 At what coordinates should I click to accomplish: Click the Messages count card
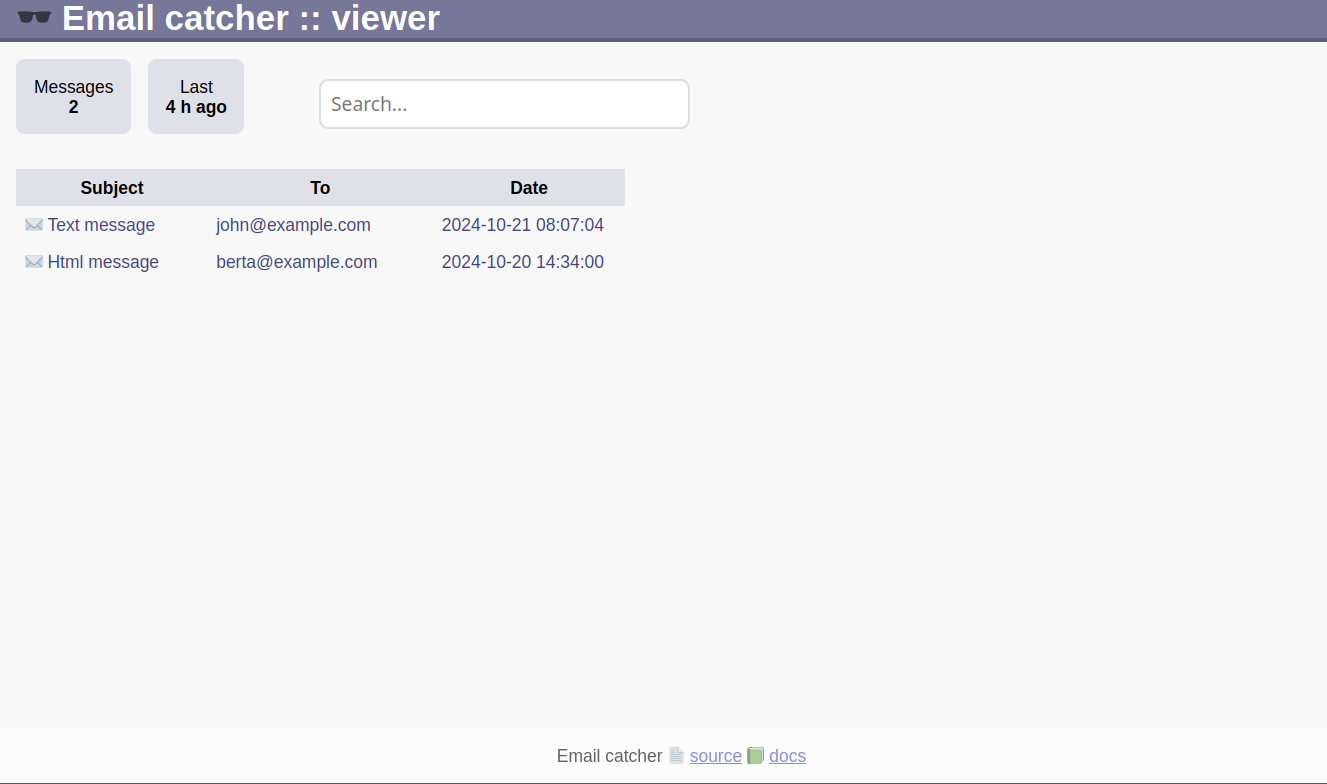coord(73,96)
